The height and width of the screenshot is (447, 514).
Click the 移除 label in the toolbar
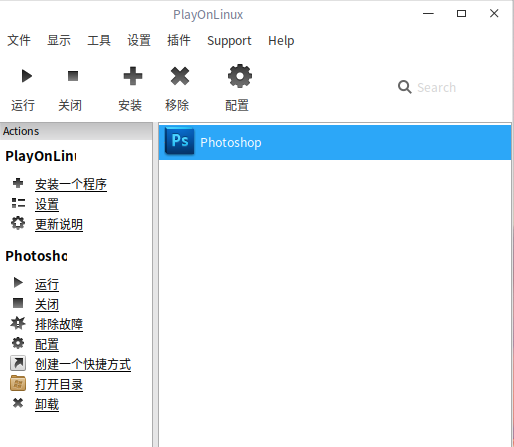point(177,105)
